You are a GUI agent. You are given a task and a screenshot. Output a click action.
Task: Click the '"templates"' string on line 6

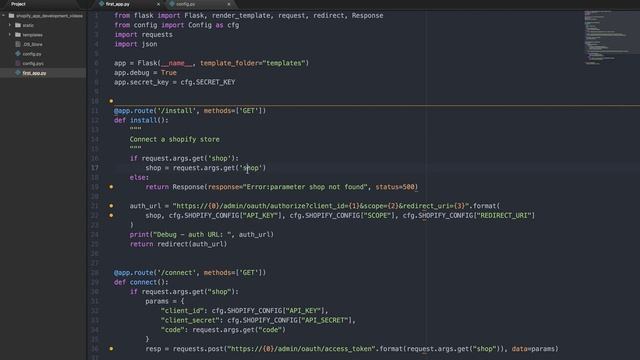[284, 63]
